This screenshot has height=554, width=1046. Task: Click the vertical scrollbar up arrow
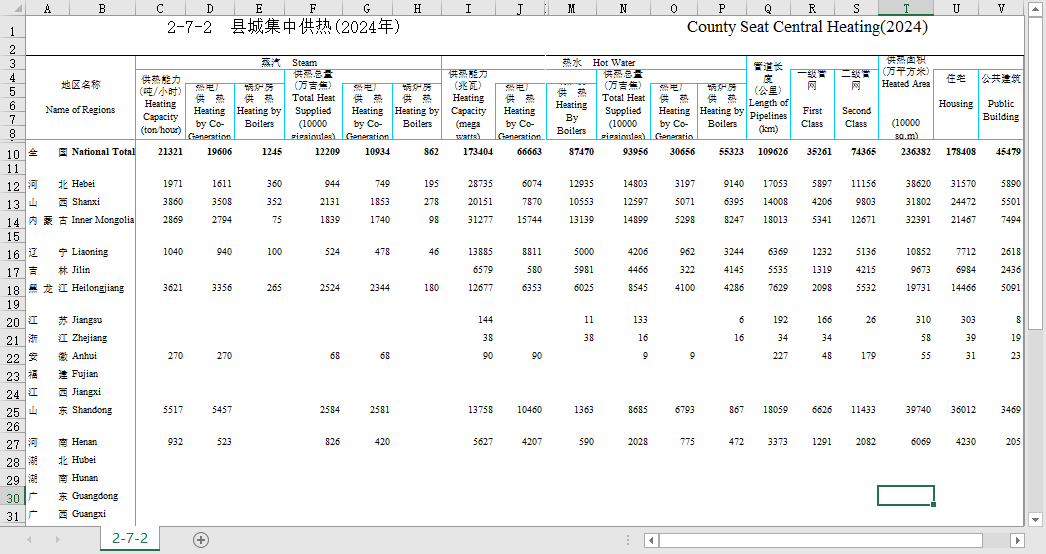click(x=1037, y=8)
